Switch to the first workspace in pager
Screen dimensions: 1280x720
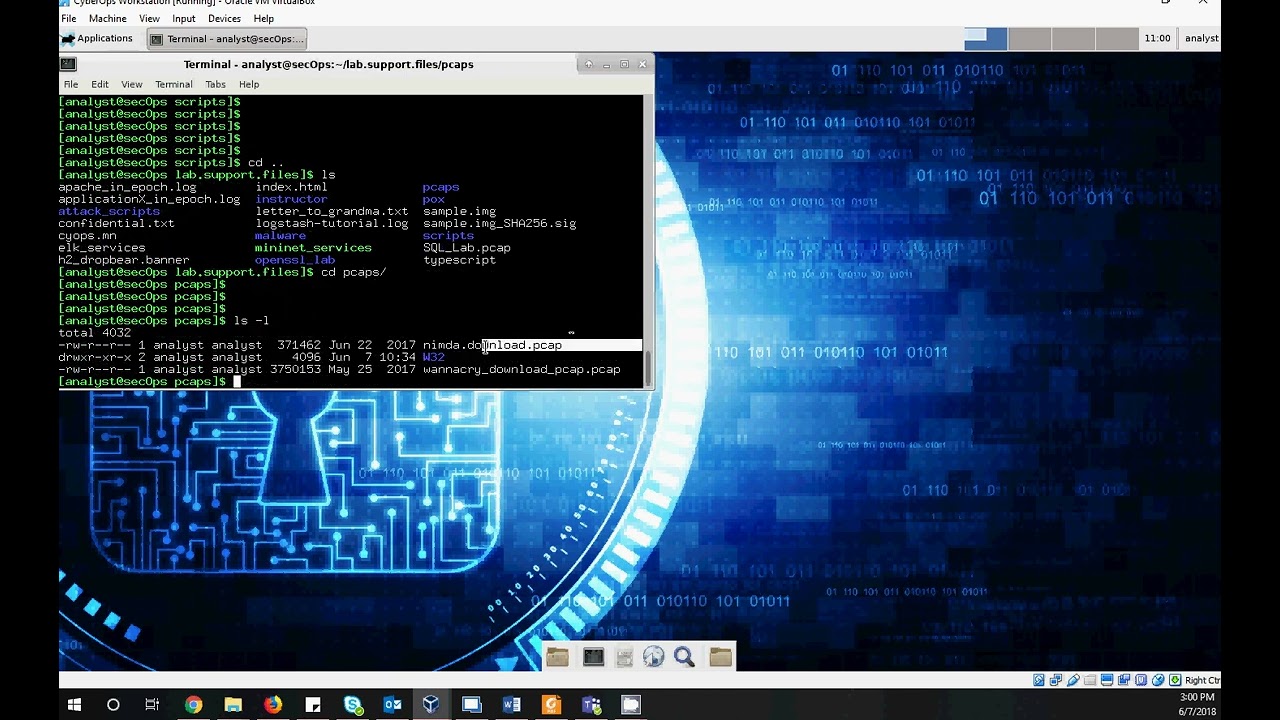point(986,39)
